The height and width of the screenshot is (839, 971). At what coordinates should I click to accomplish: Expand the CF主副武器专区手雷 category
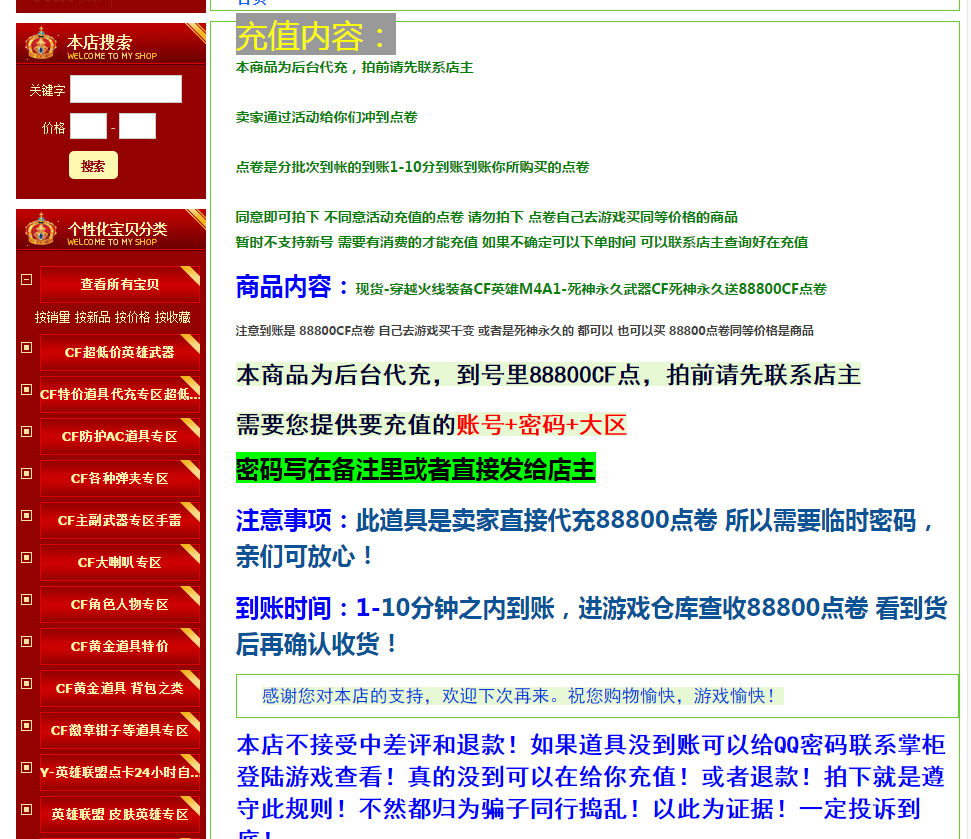pos(27,516)
